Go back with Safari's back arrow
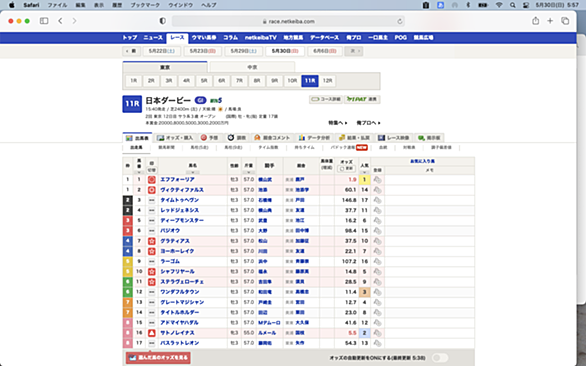Image resolution: width=586 pixels, height=366 pixels. (x=60, y=21)
